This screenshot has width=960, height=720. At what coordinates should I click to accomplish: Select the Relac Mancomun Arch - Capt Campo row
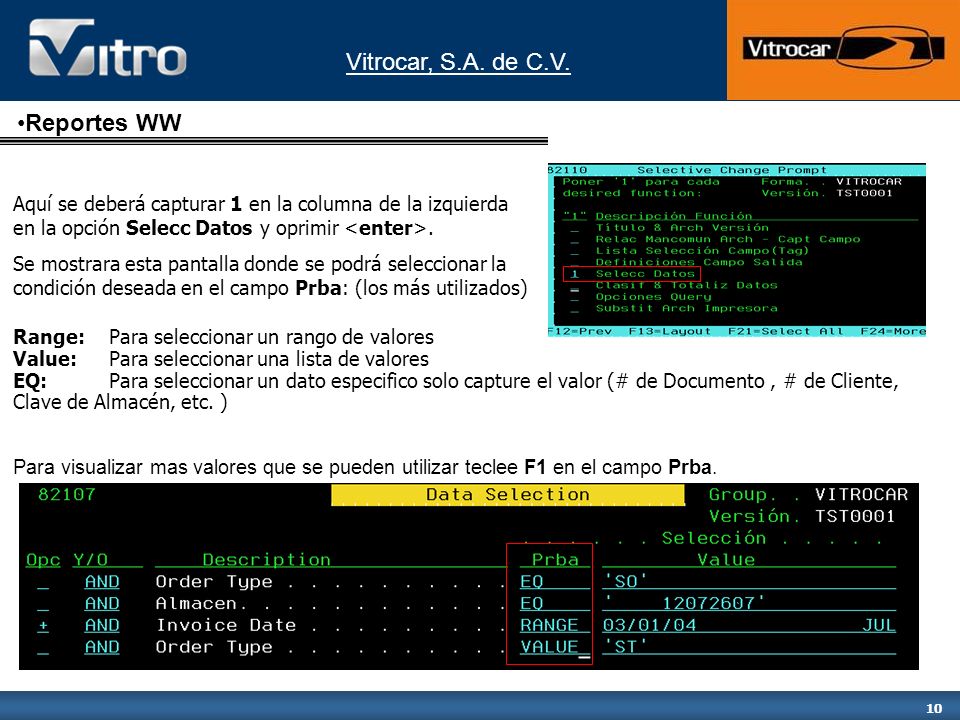pos(728,239)
